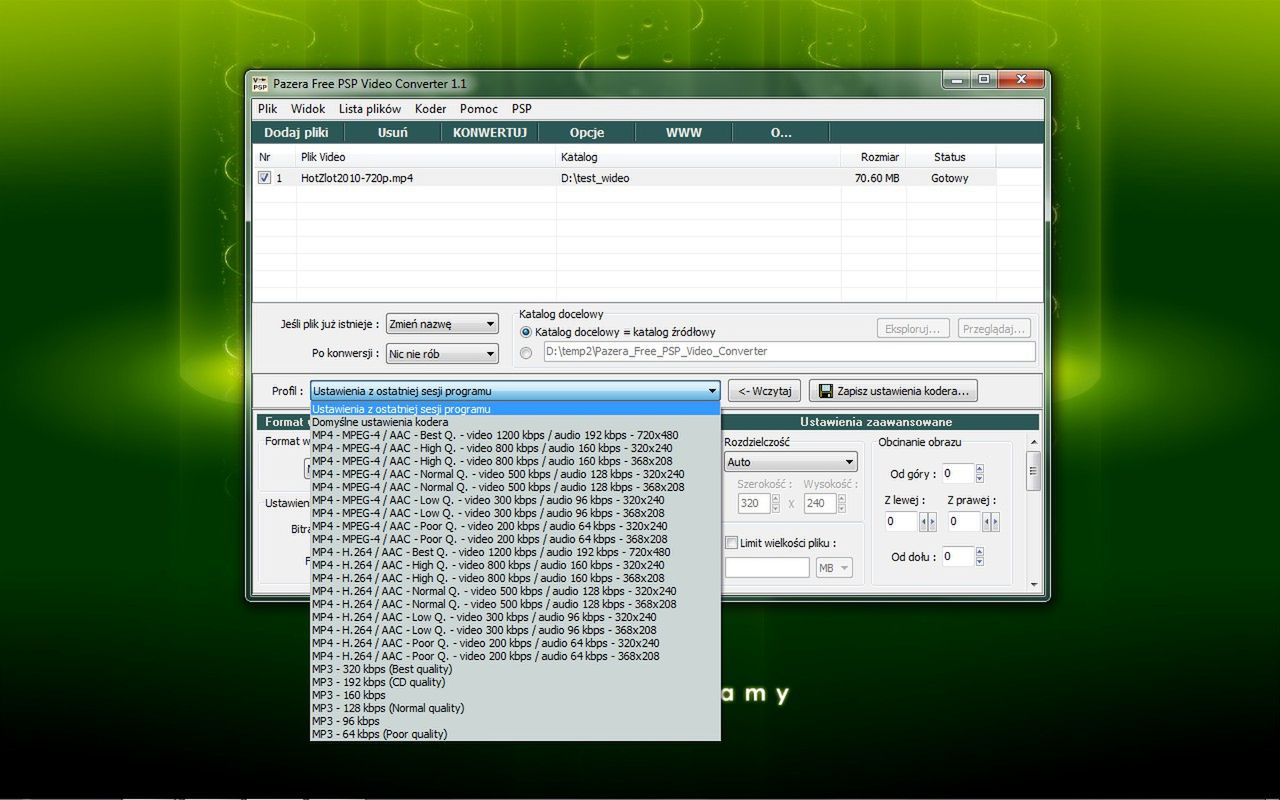Click the Z prawej crop value field
Screen dimensions: 1280x800
coord(965,521)
